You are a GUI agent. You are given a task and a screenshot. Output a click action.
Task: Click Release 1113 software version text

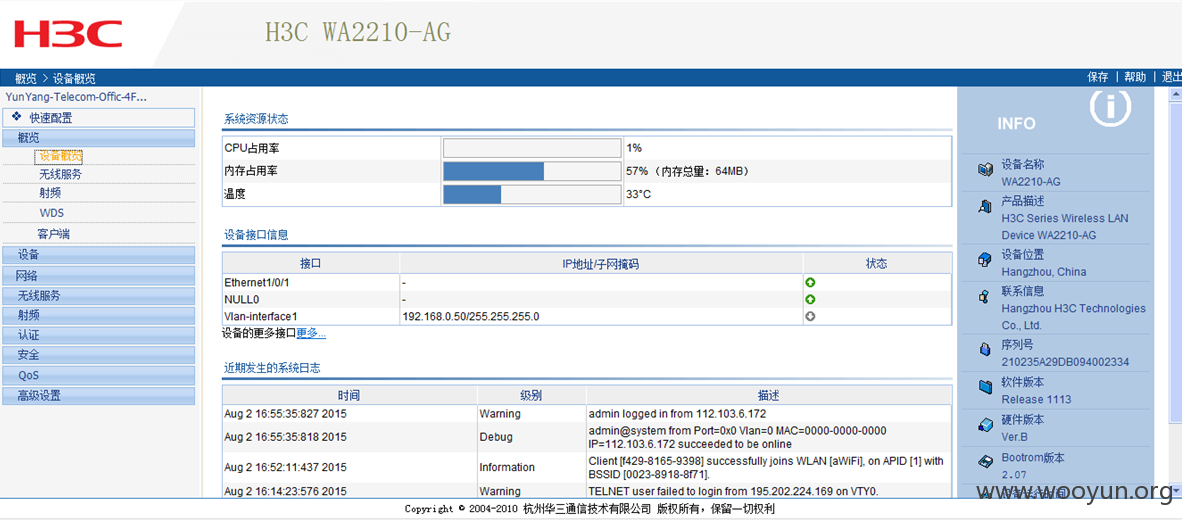1036,399
